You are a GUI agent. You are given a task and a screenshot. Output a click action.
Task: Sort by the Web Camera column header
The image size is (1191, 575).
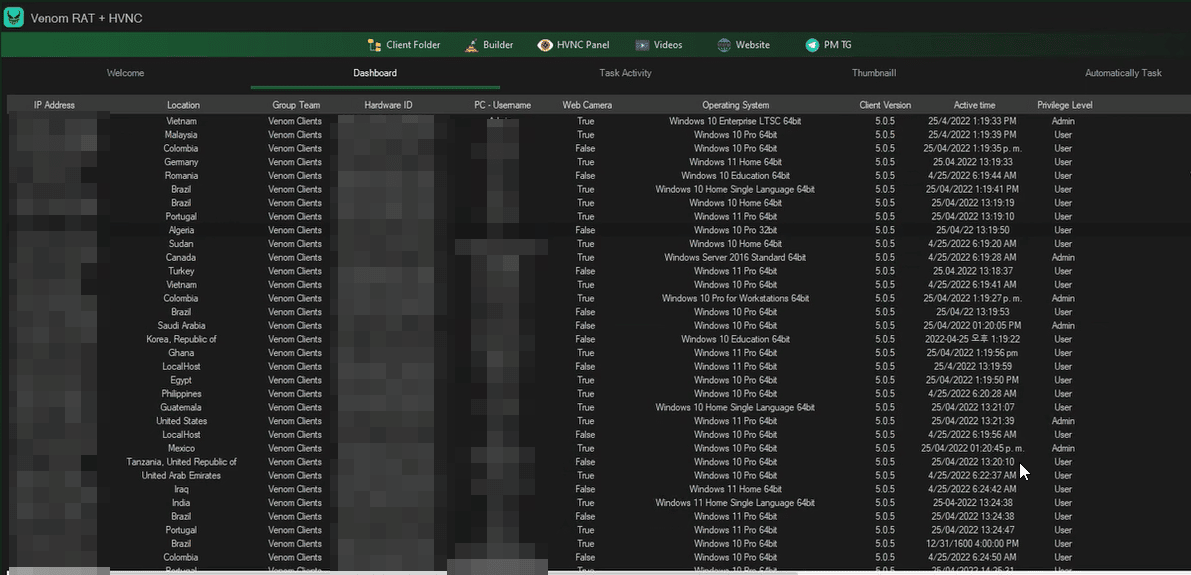pyautogui.click(x=587, y=105)
